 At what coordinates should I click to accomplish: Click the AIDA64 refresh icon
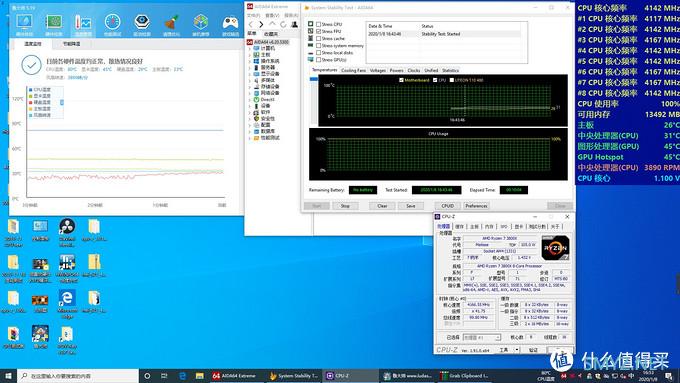(283, 24)
